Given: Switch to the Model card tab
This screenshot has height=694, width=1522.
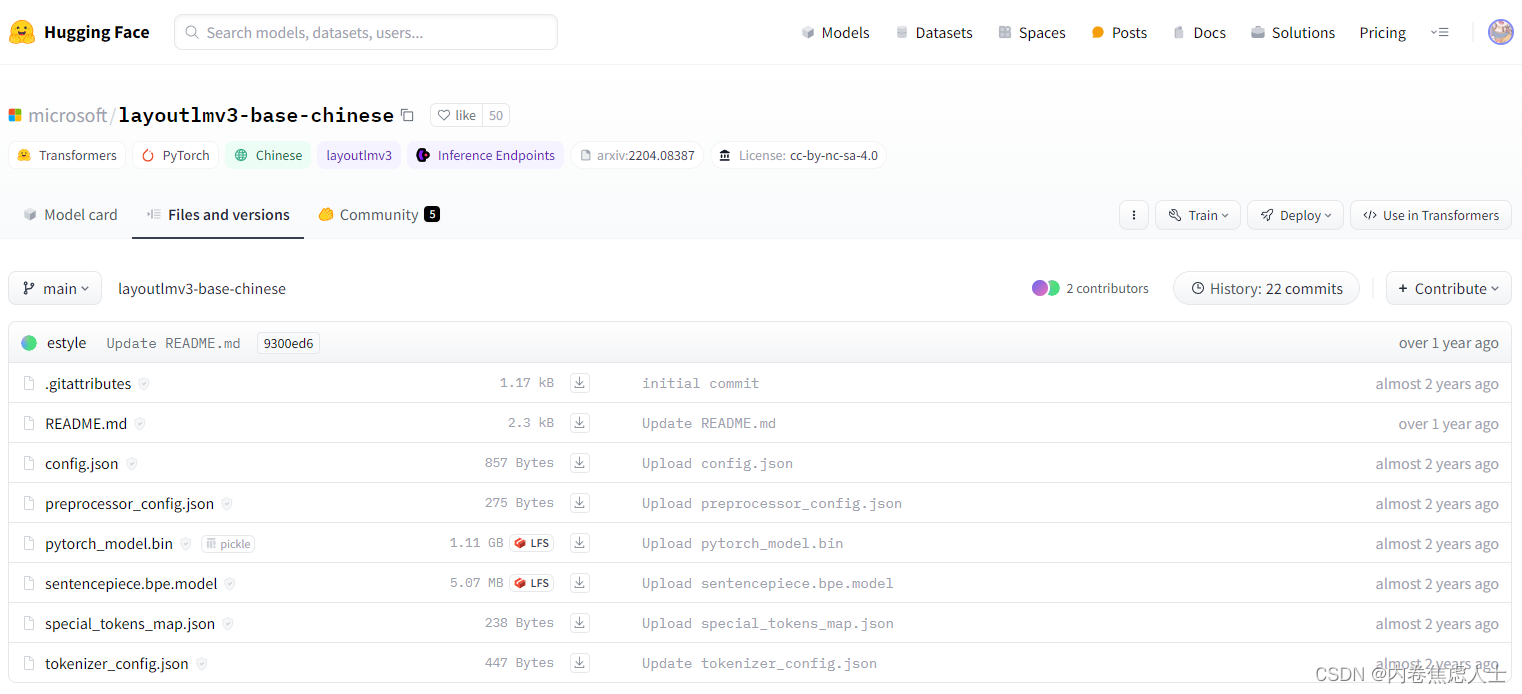Looking at the screenshot, I should coord(70,215).
